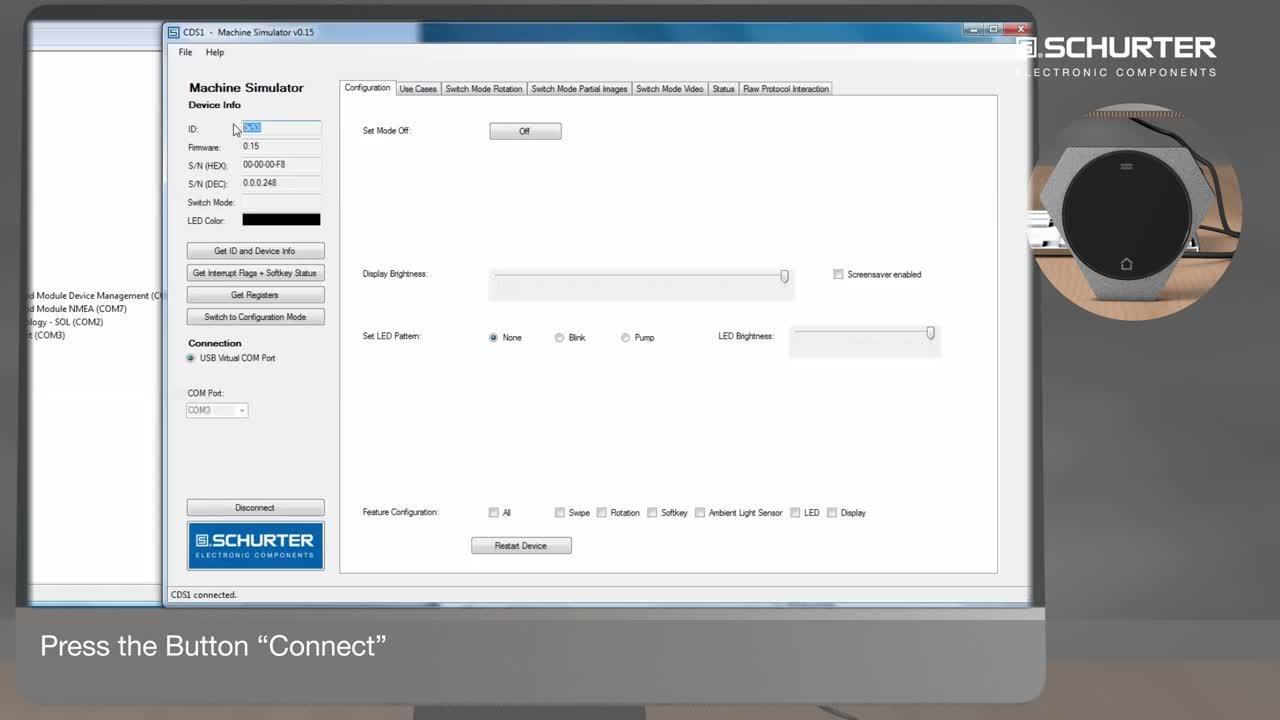The width and height of the screenshot is (1280, 720).
Task: Open the File menu
Action: 185,52
